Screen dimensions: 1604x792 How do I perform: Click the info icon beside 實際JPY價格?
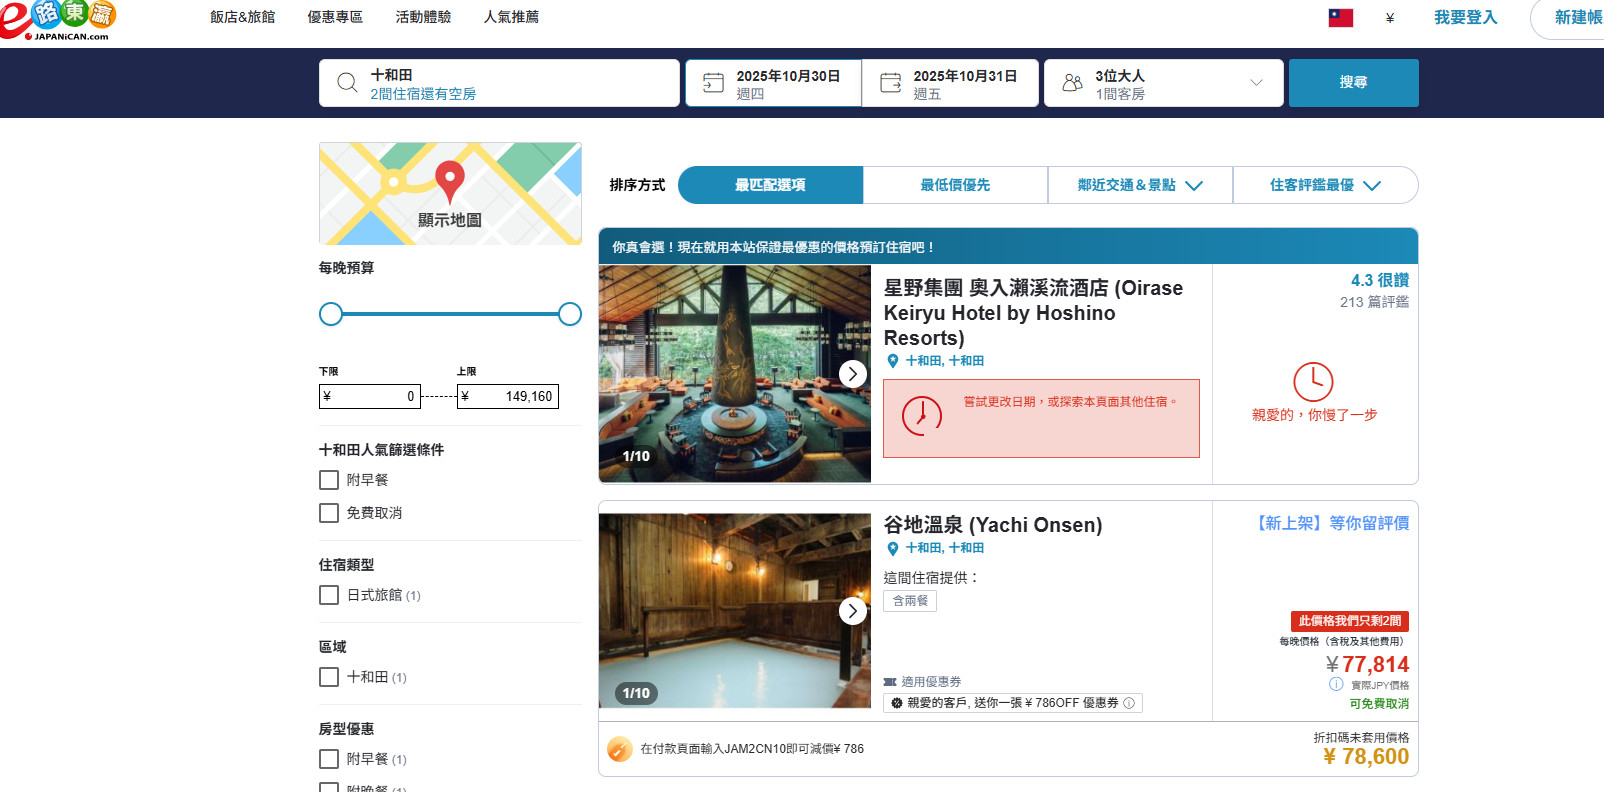click(x=1336, y=684)
